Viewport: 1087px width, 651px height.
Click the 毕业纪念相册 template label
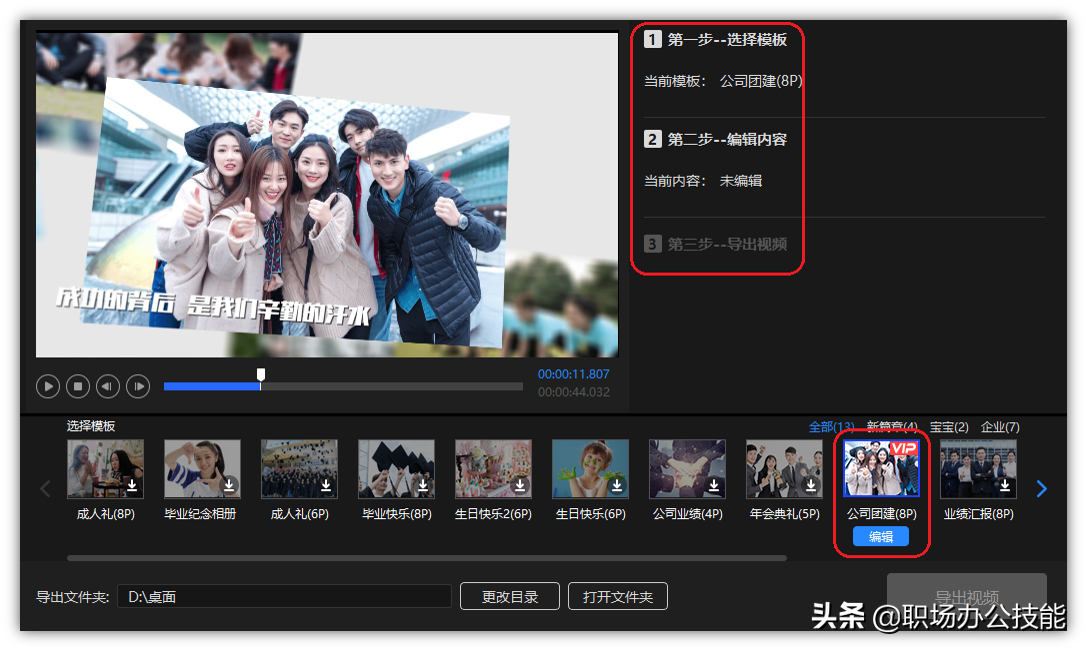(200, 514)
